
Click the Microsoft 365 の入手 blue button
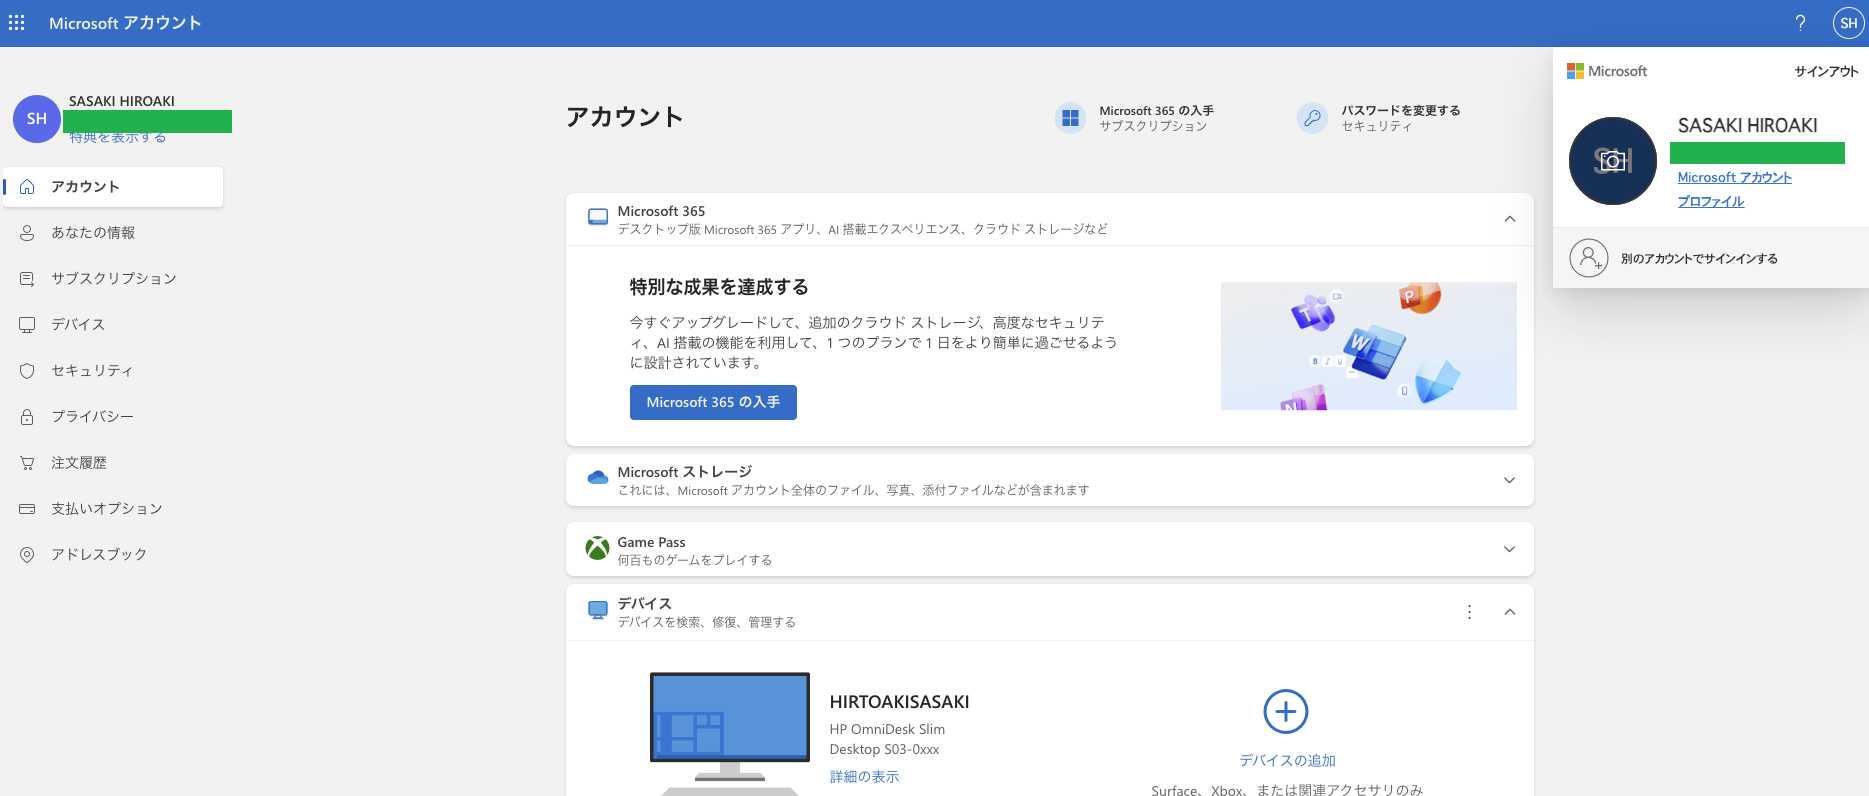click(713, 402)
